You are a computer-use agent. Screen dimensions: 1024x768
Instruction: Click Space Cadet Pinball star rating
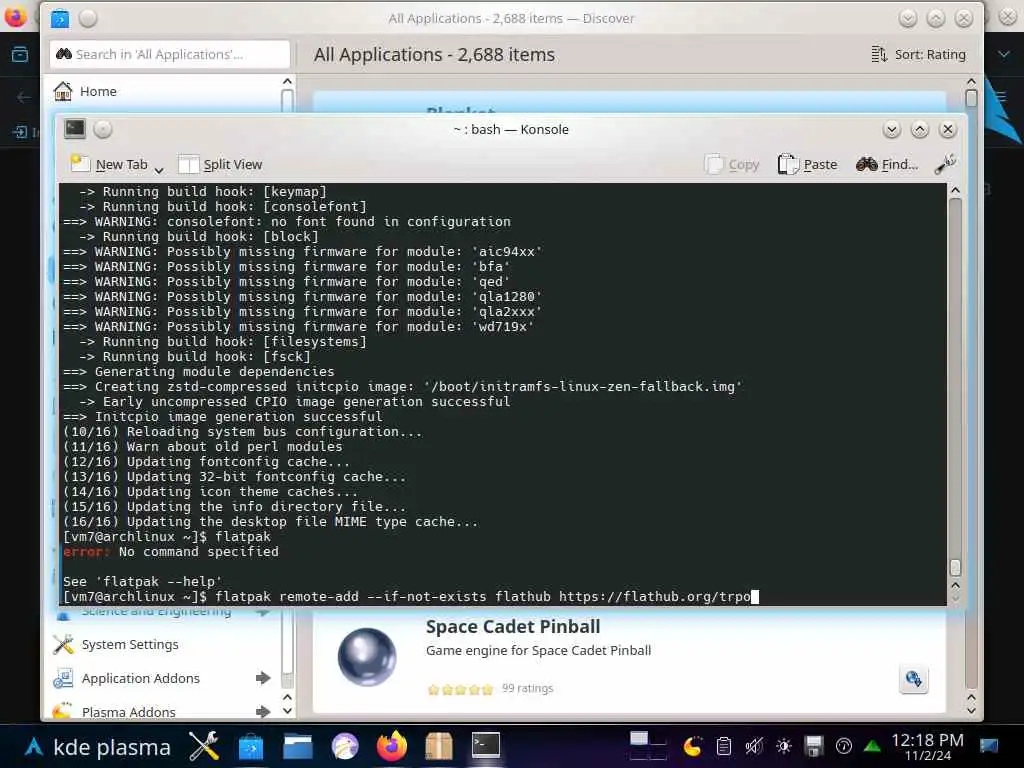pos(460,690)
